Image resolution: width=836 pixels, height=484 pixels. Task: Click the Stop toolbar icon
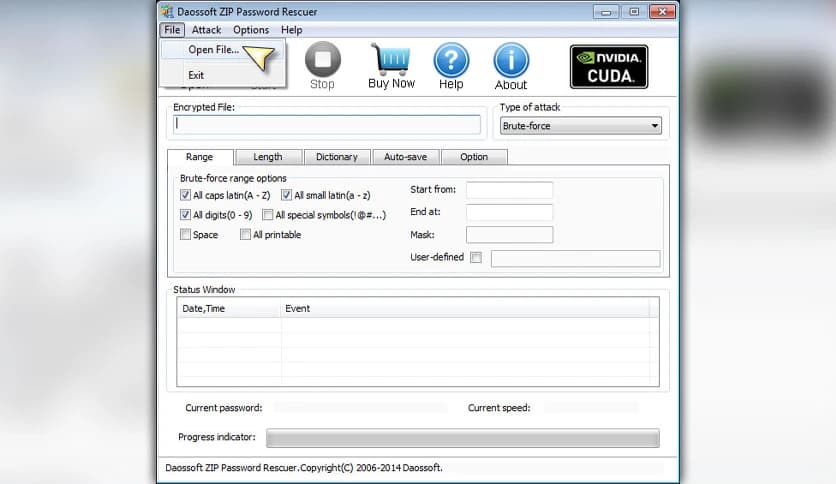pos(323,59)
